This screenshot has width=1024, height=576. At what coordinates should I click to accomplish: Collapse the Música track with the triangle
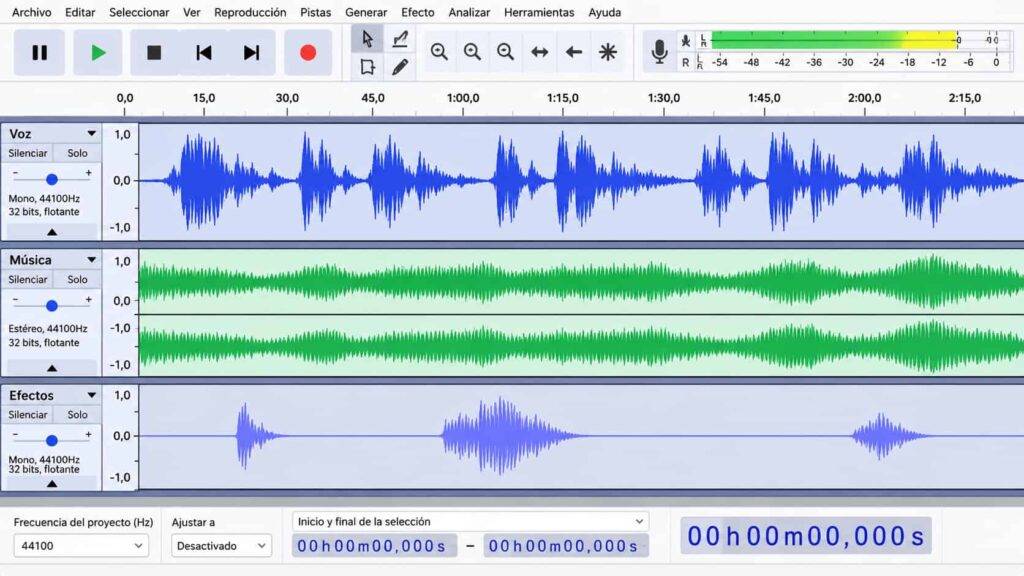[52, 368]
